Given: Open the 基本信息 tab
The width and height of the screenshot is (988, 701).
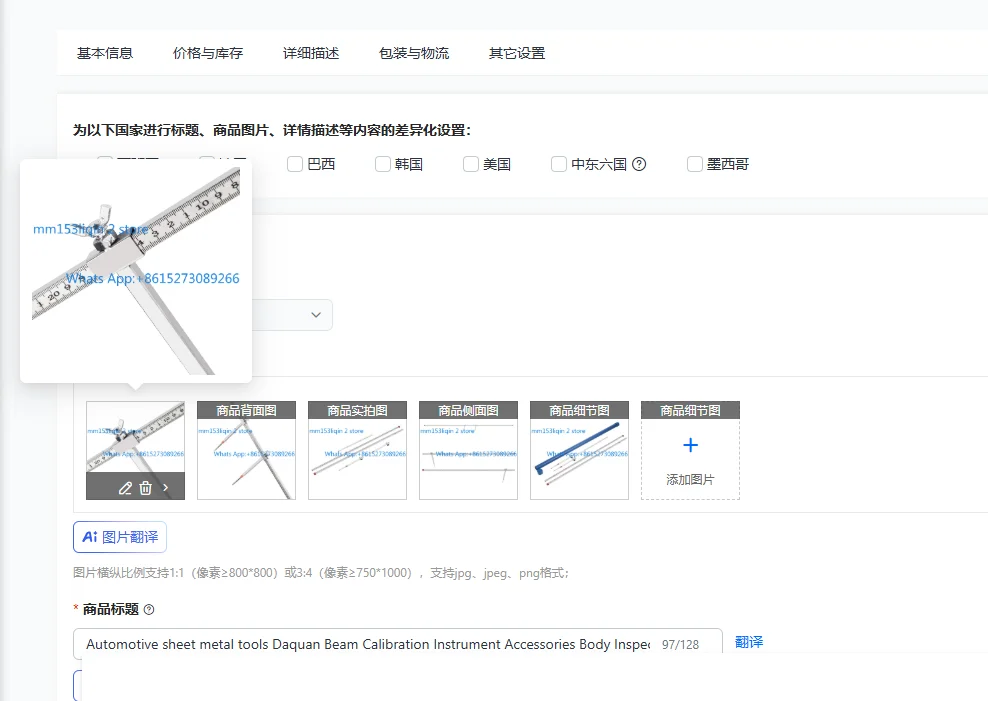Looking at the screenshot, I should point(105,54).
